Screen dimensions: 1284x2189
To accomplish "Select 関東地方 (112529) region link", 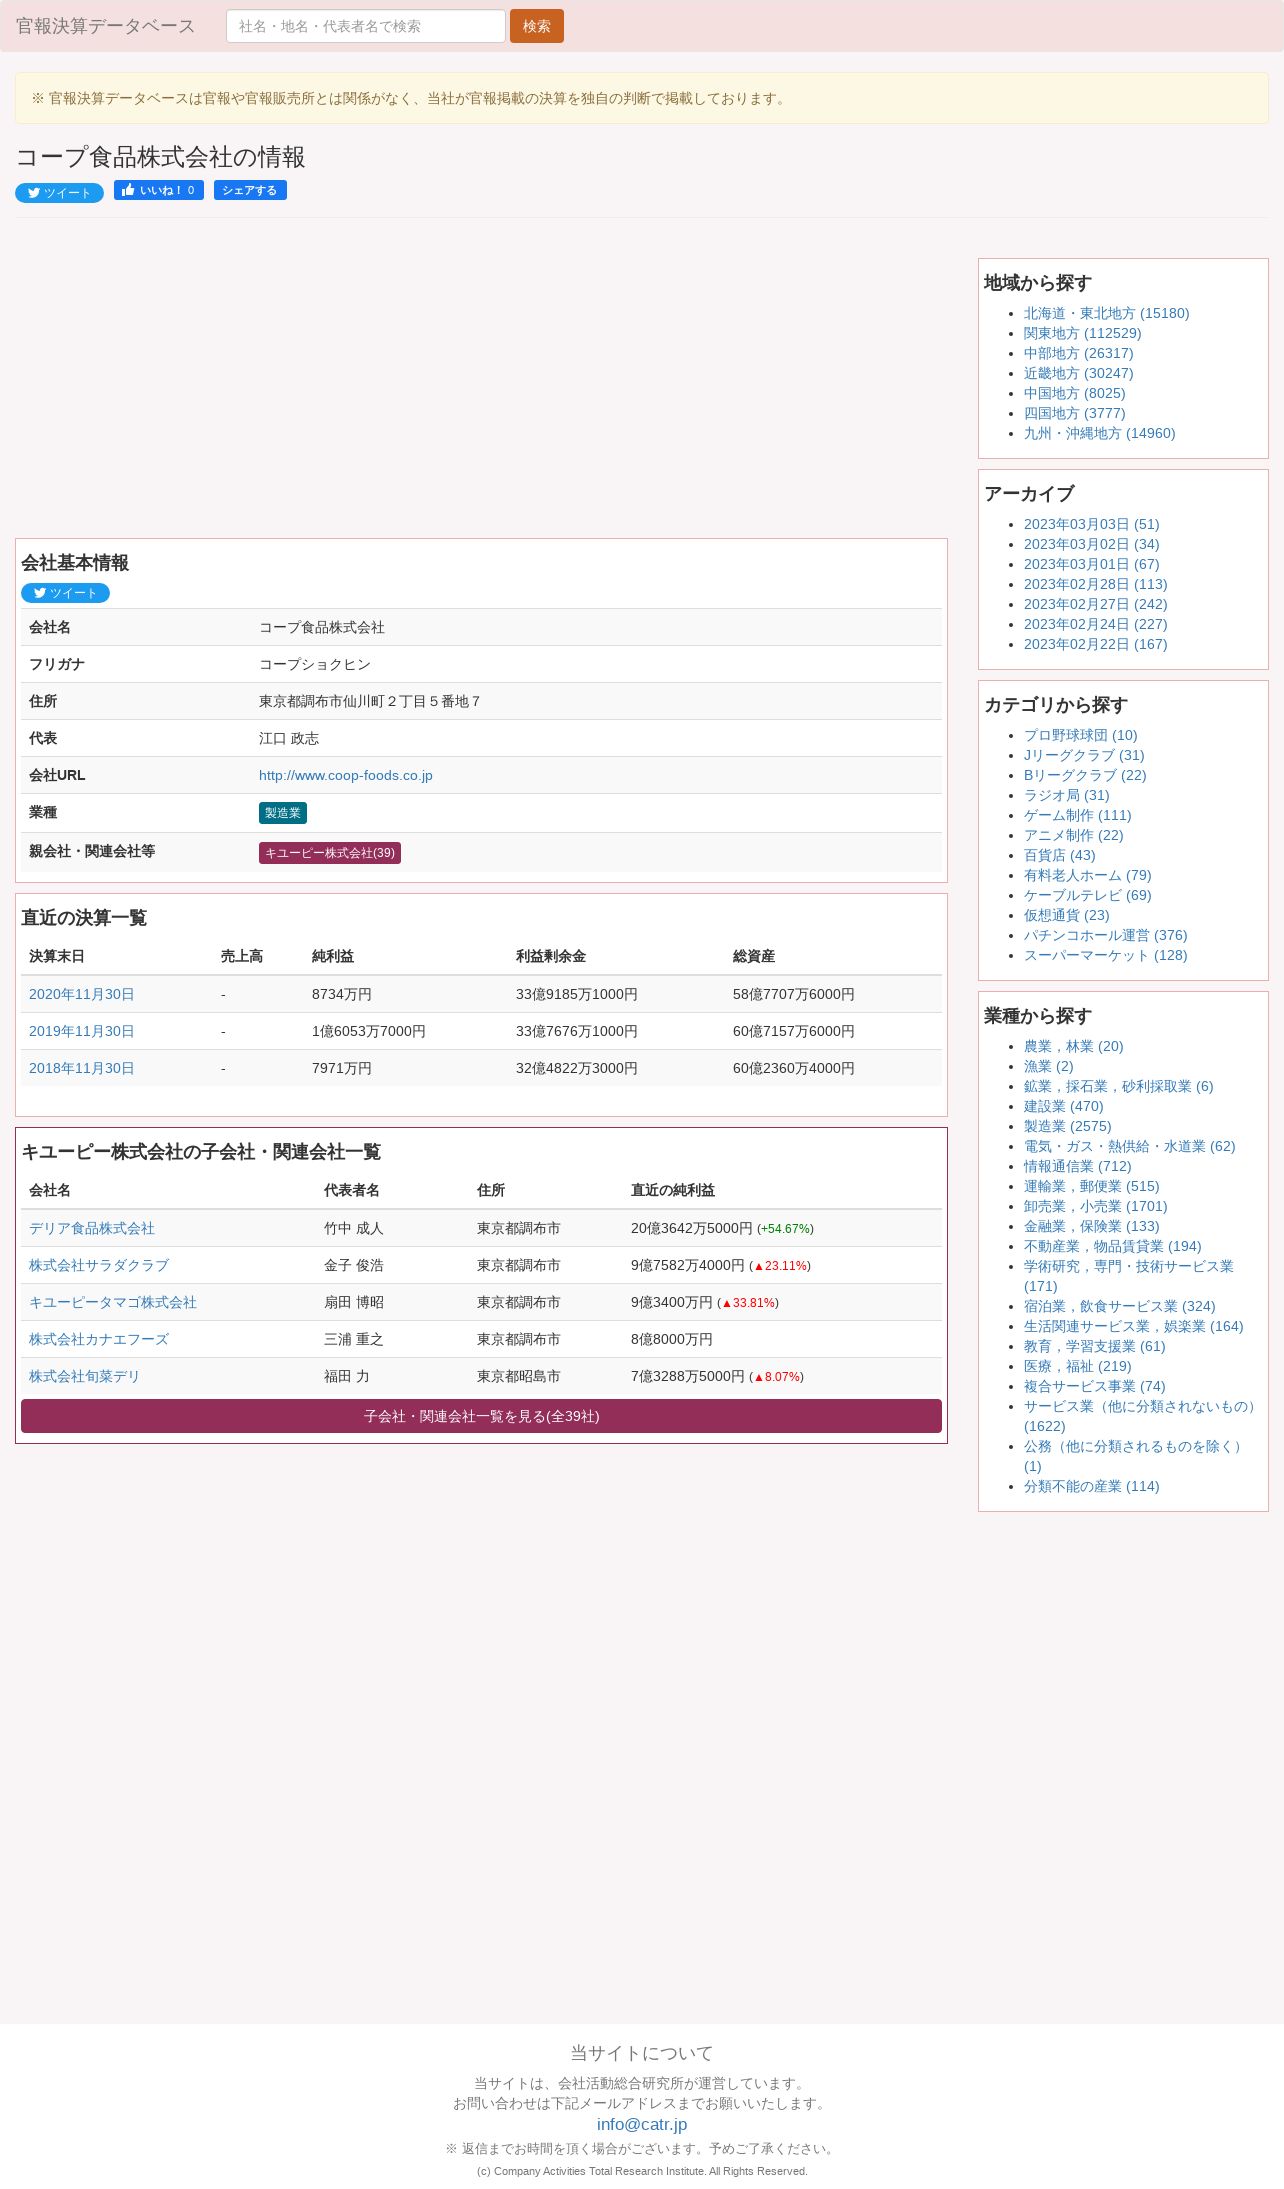I will 1082,333.
